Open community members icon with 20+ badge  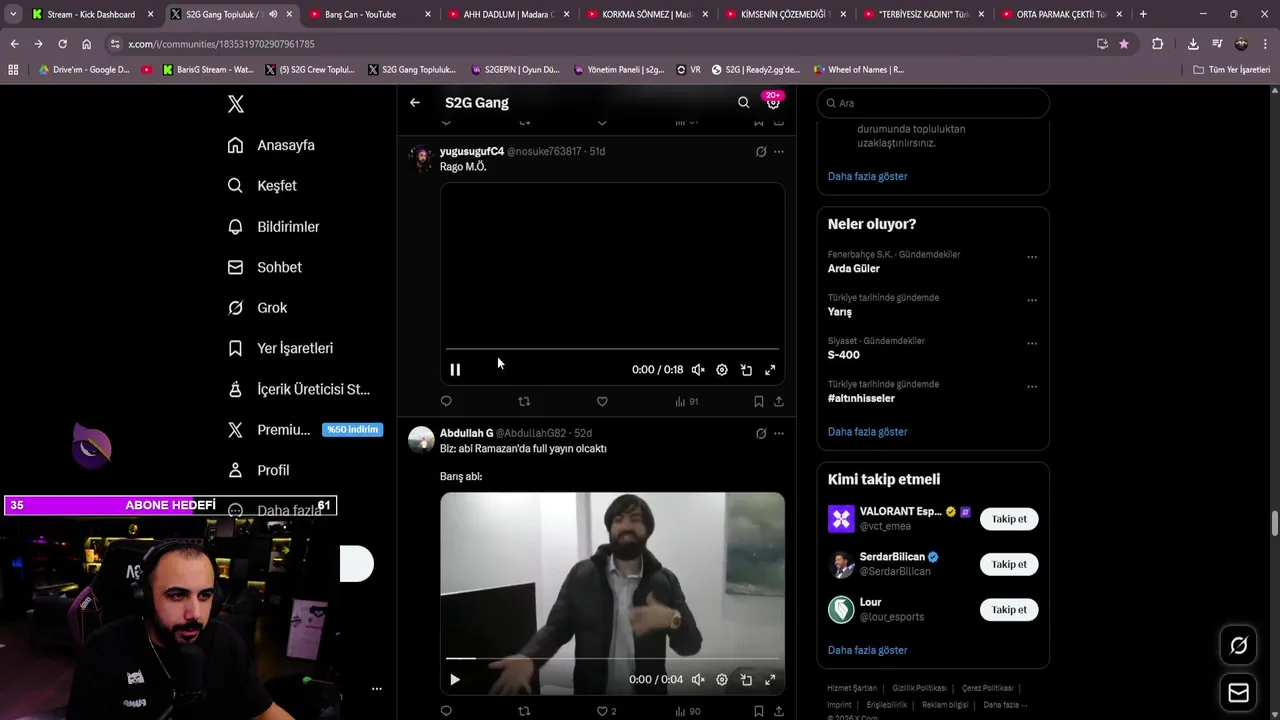click(773, 102)
